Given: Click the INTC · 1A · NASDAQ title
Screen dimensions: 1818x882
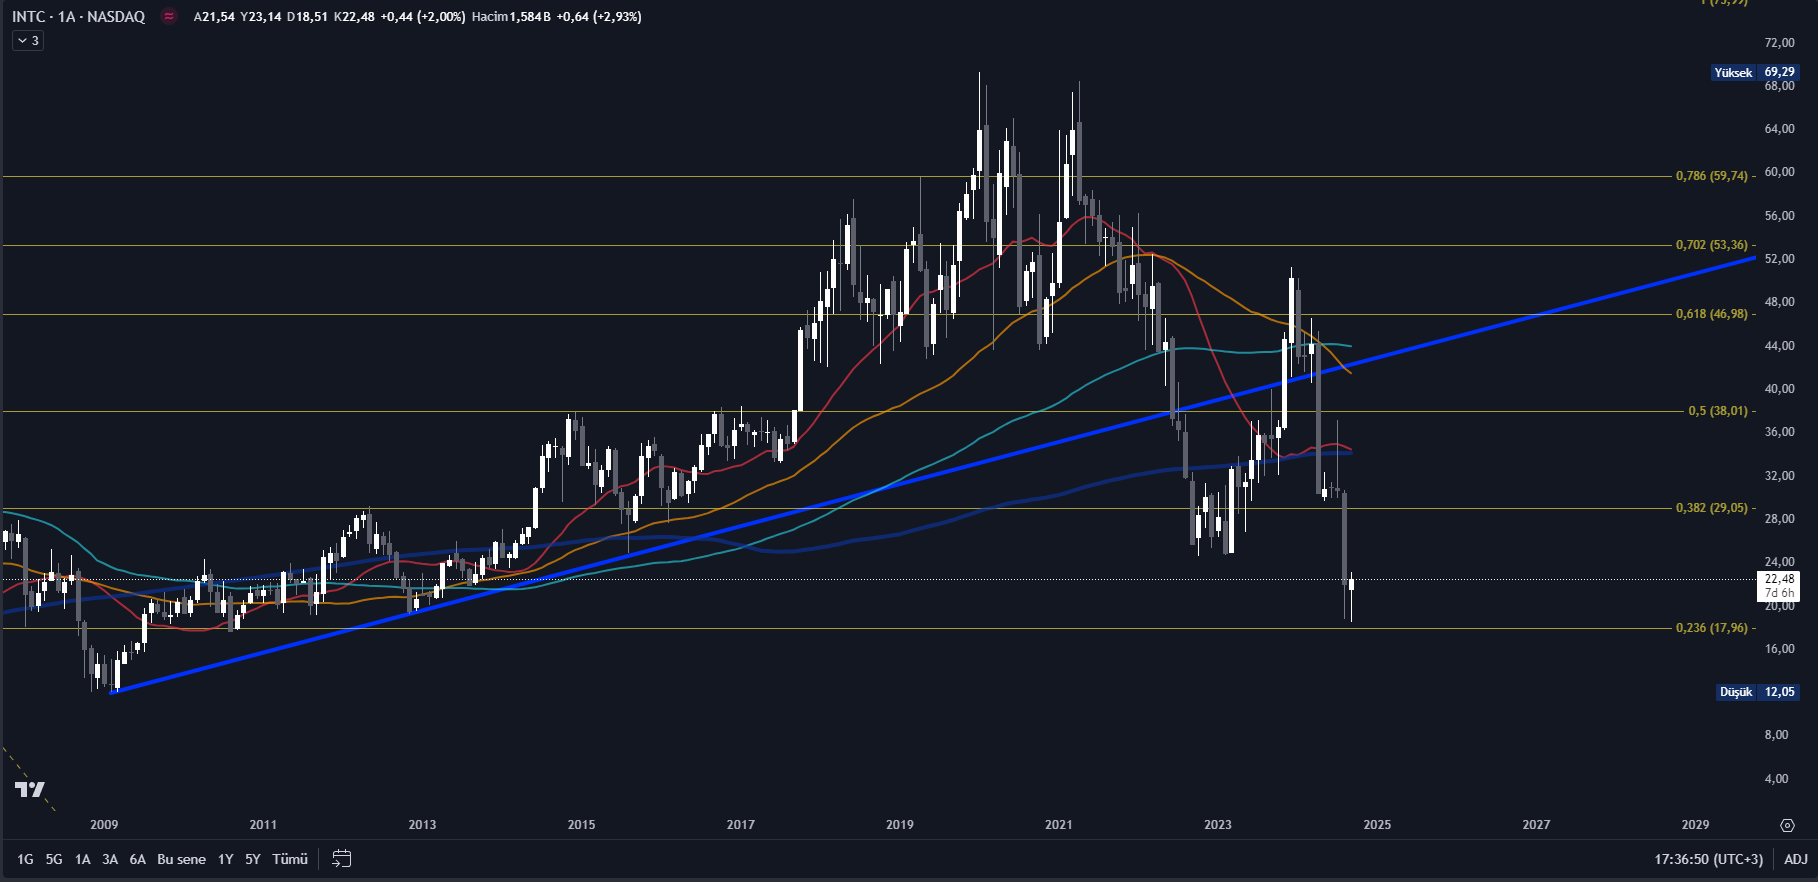Looking at the screenshot, I should click(x=79, y=16).
